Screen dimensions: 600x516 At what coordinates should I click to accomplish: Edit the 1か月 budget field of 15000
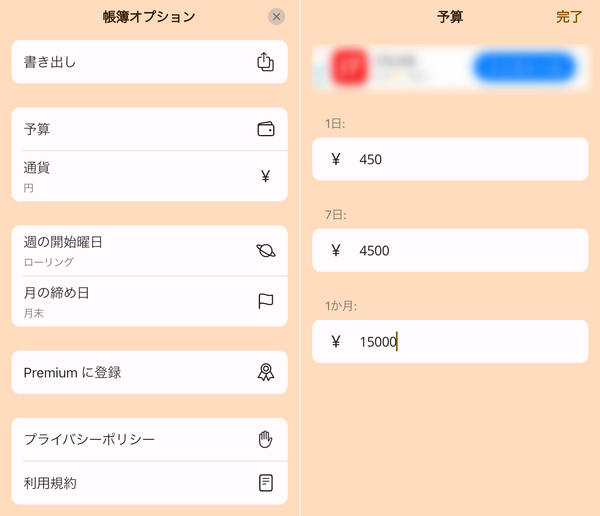pyautogui.click(x=450, y=341)
